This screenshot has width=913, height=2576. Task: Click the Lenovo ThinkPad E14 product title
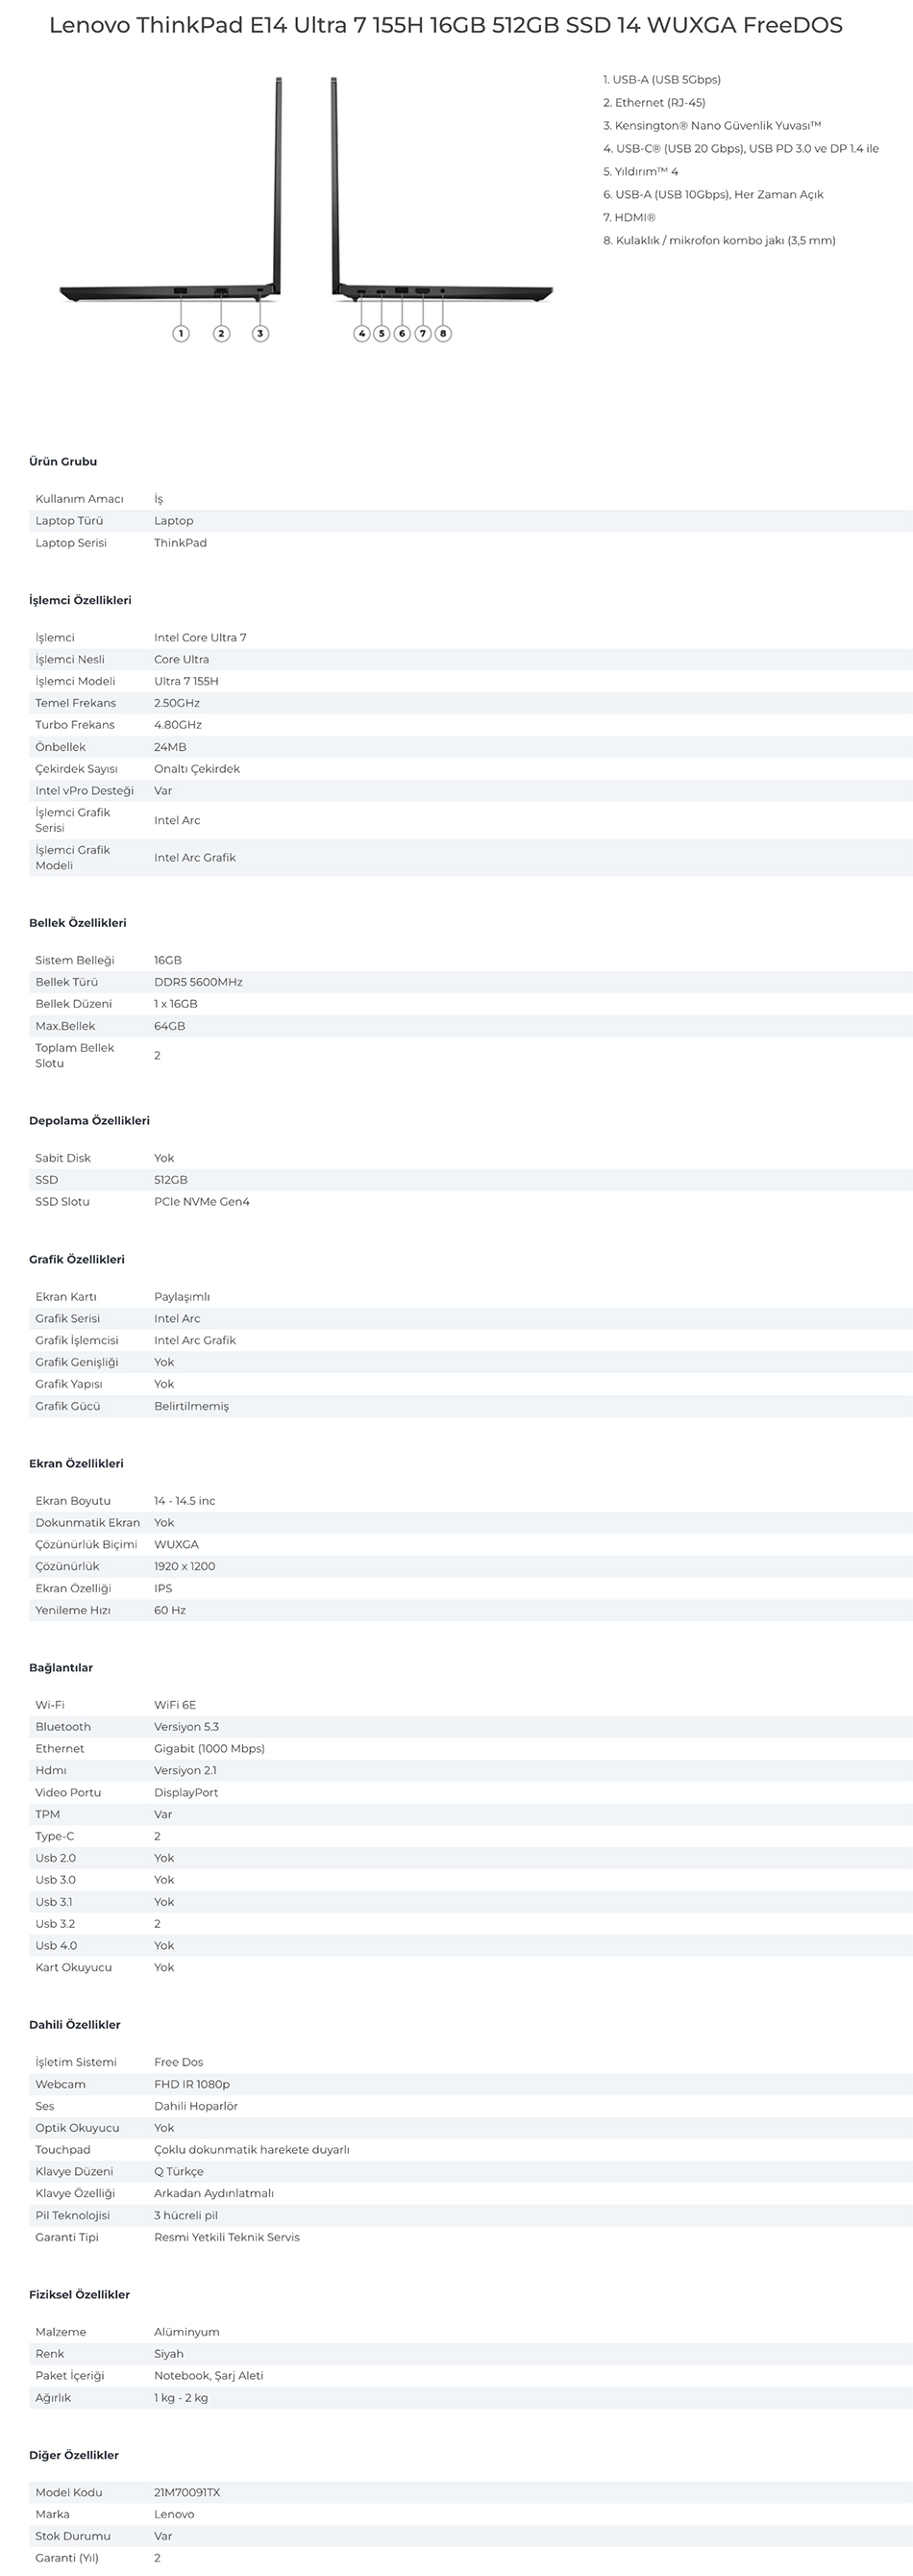(x=445, y=25)
